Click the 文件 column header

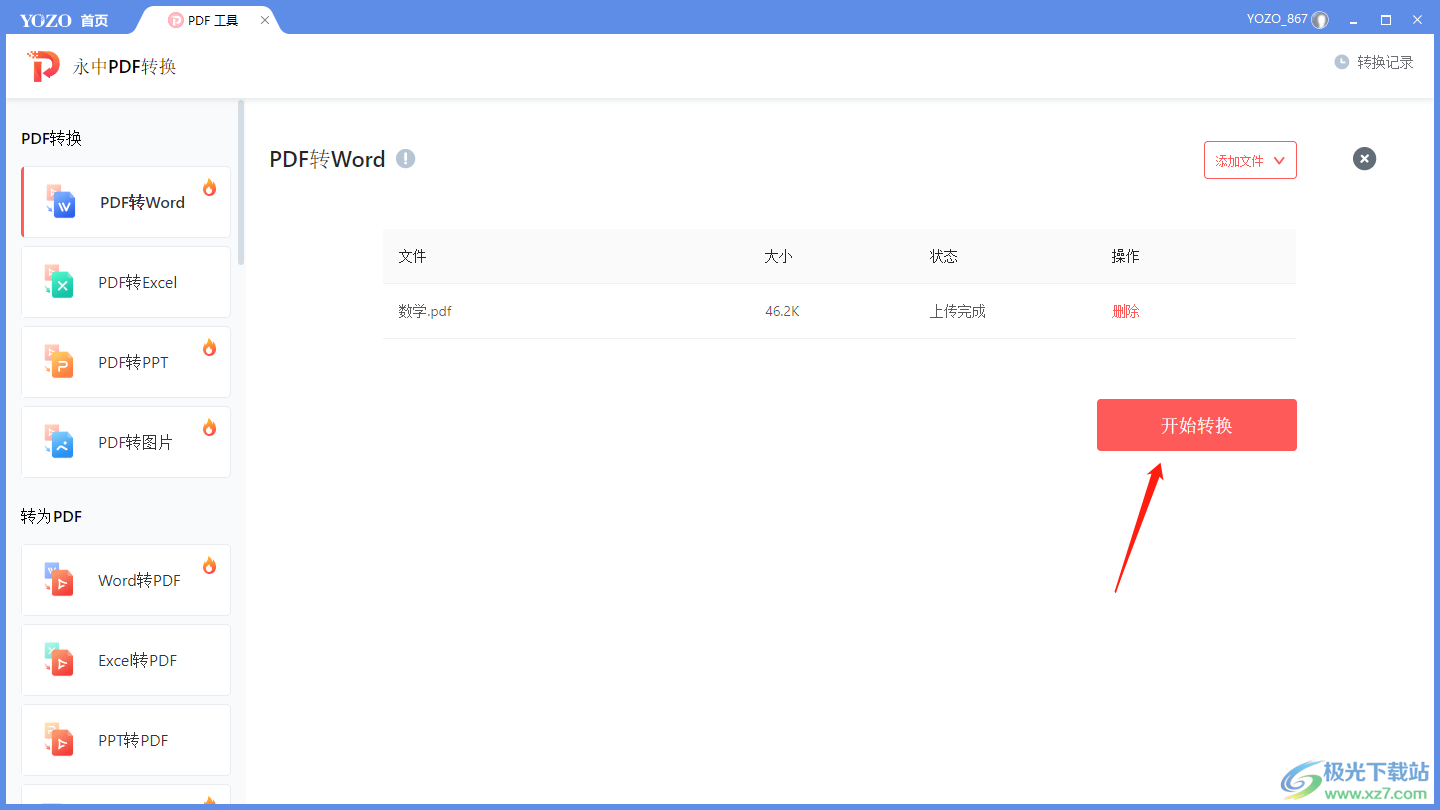pos(412,256)
